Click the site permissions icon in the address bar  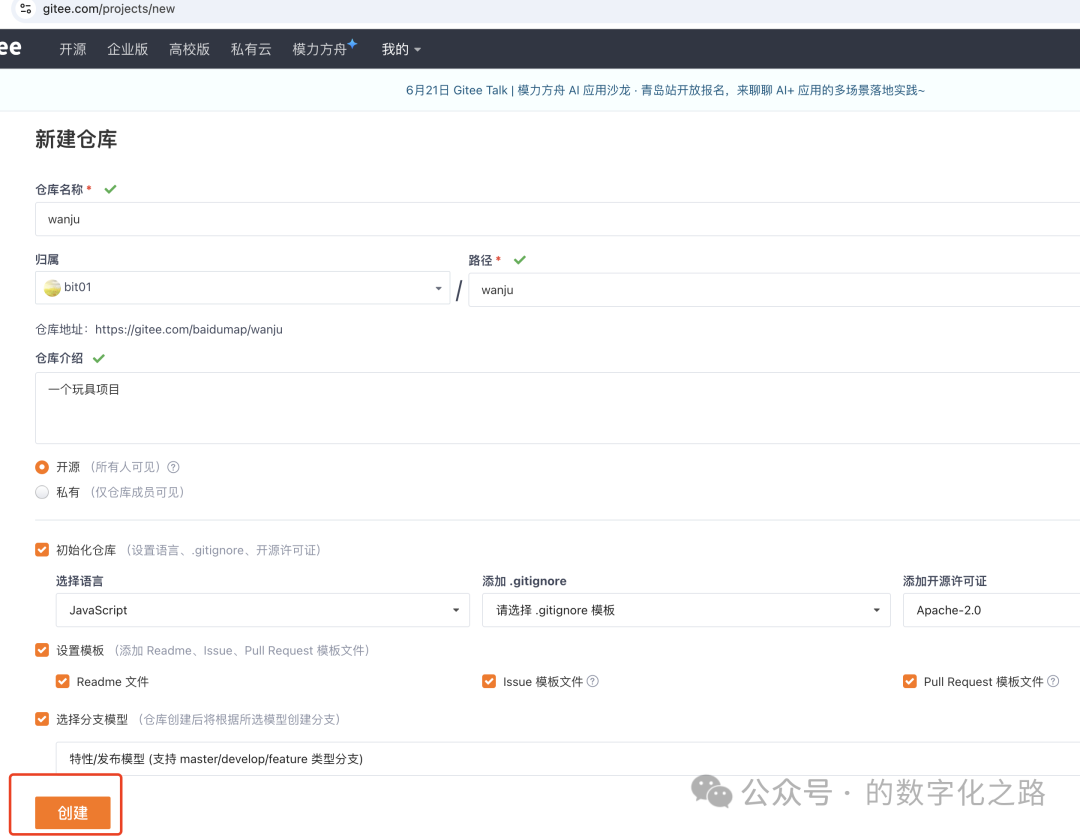pos(23,9)
